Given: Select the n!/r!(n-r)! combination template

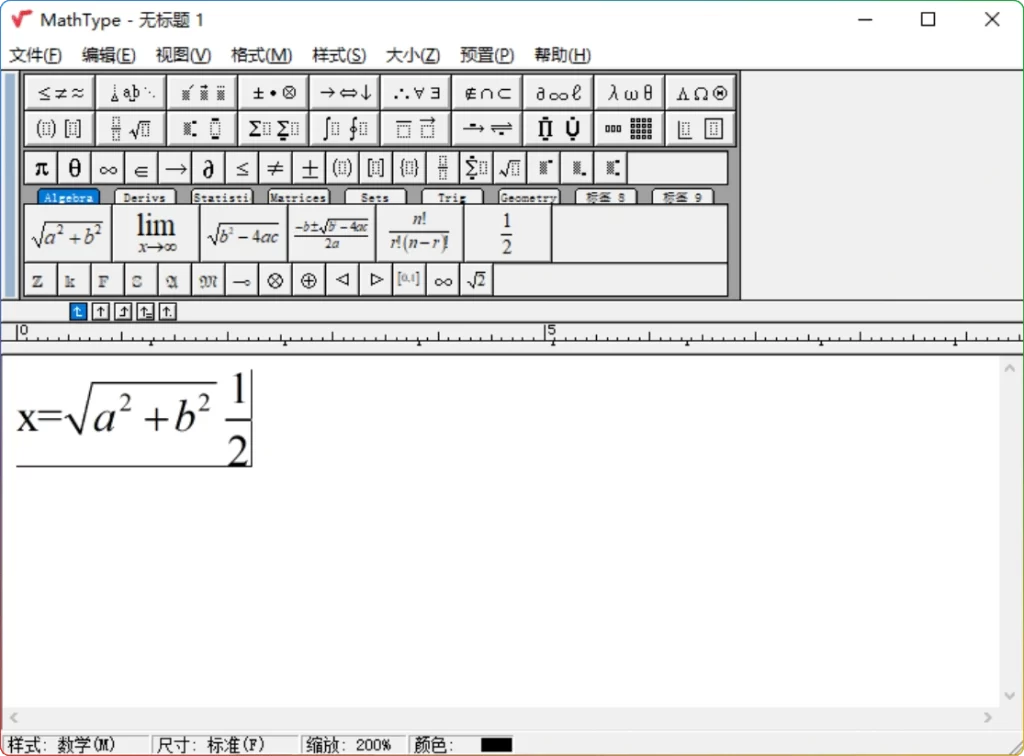Looking at the screenshot, I should coord(417,232).
